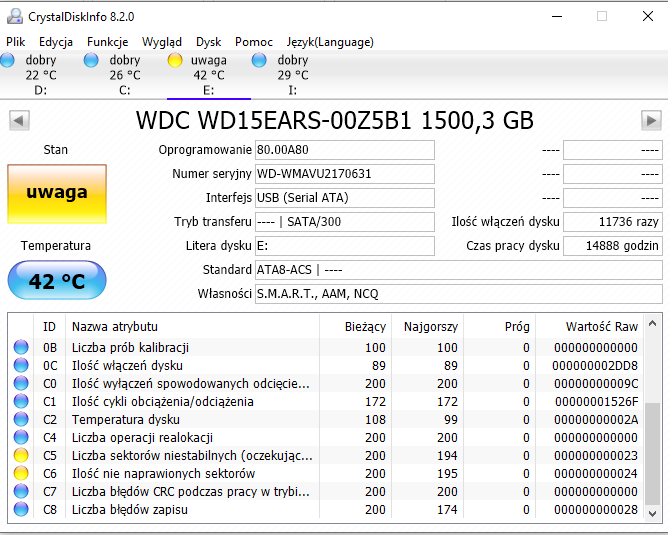Screen dimensions: 668x535
Task: Click the Litera dysku field E:
Action: point(345,246)
